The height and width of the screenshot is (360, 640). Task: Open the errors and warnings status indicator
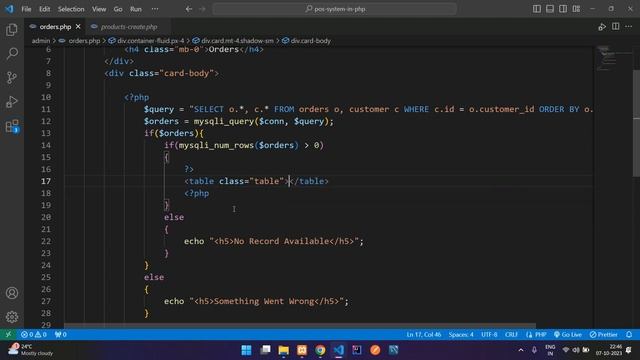[x=34, y=335]
